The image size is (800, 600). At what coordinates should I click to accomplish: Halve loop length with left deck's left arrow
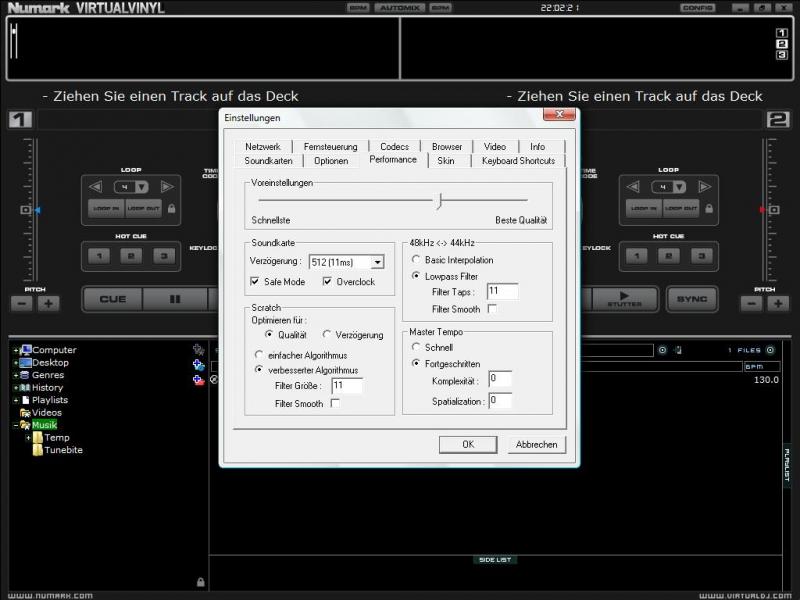[96, 187]
